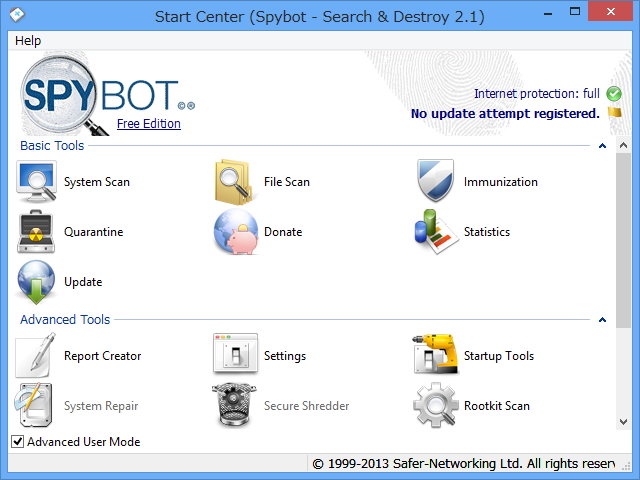Screen dimensions: 640x480
Task: Click the Report Creator label
Action: (102, 356)
